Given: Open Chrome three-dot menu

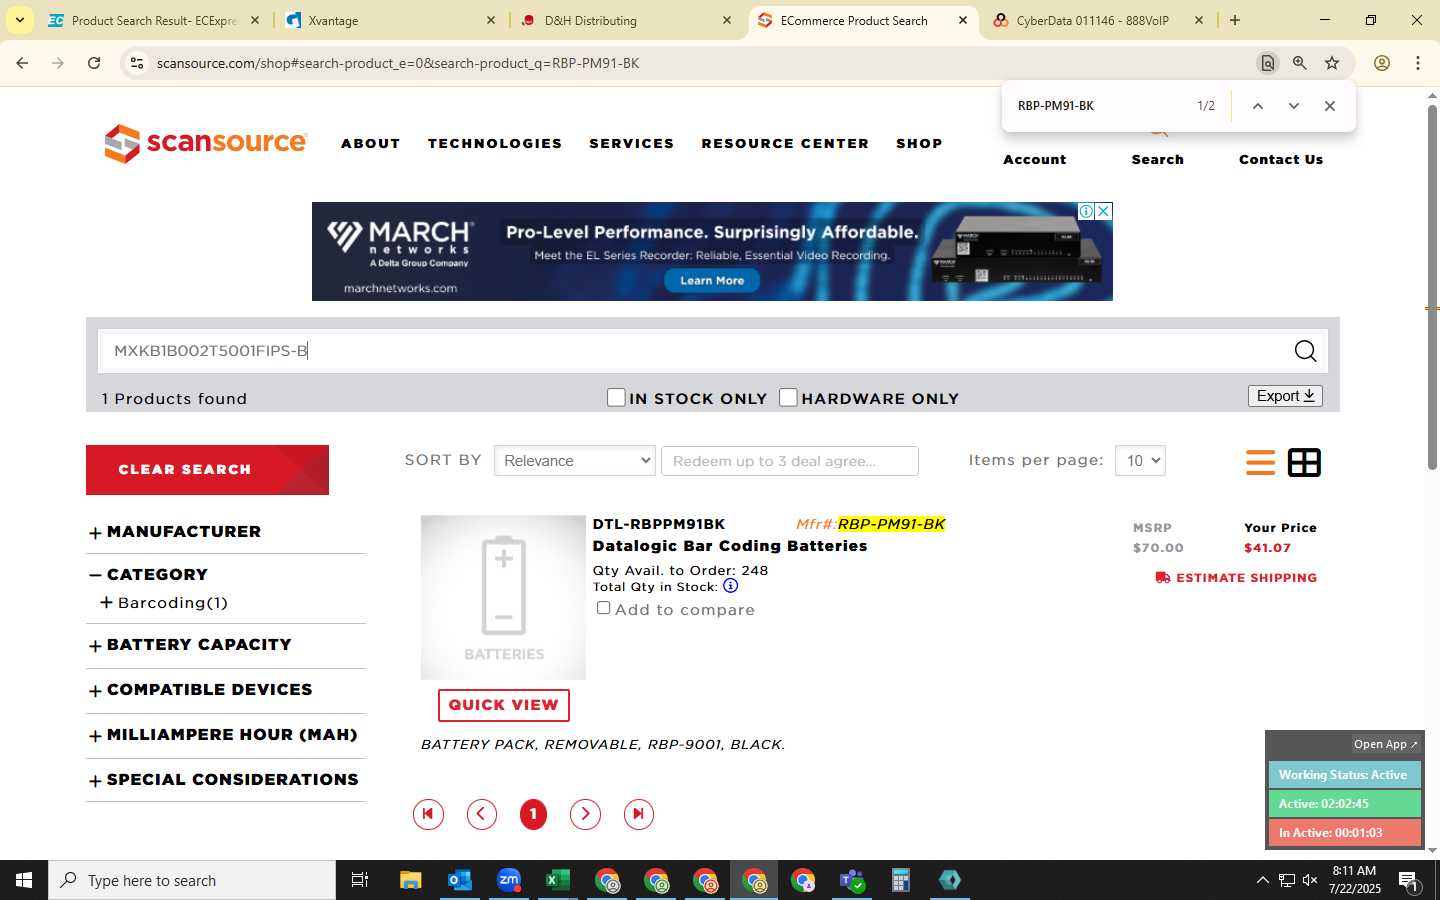Looking at the screenshot, I should click(1418, 63).
